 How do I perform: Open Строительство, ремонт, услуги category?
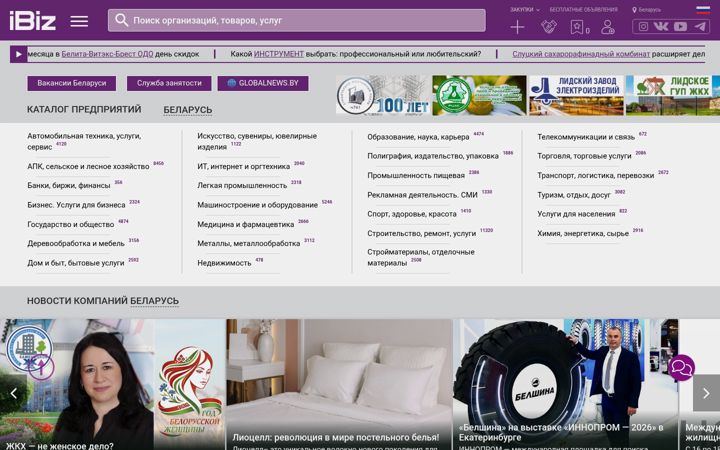[422, 233]
